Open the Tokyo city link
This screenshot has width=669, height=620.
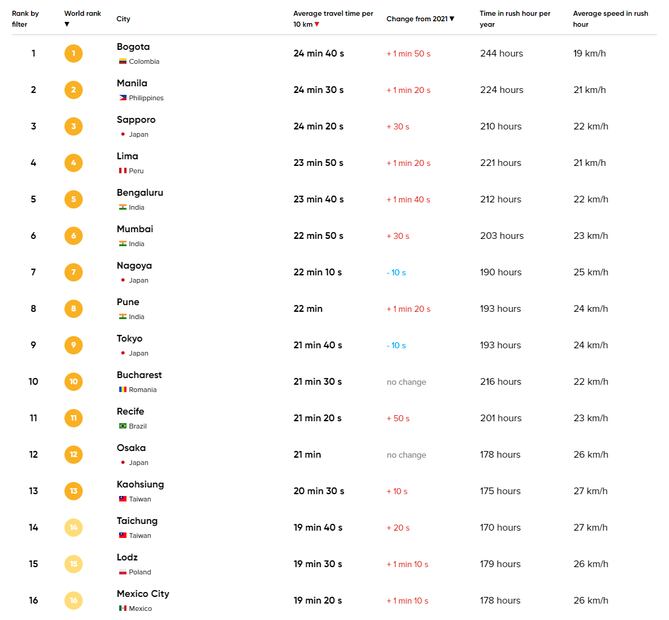(130, 339)
